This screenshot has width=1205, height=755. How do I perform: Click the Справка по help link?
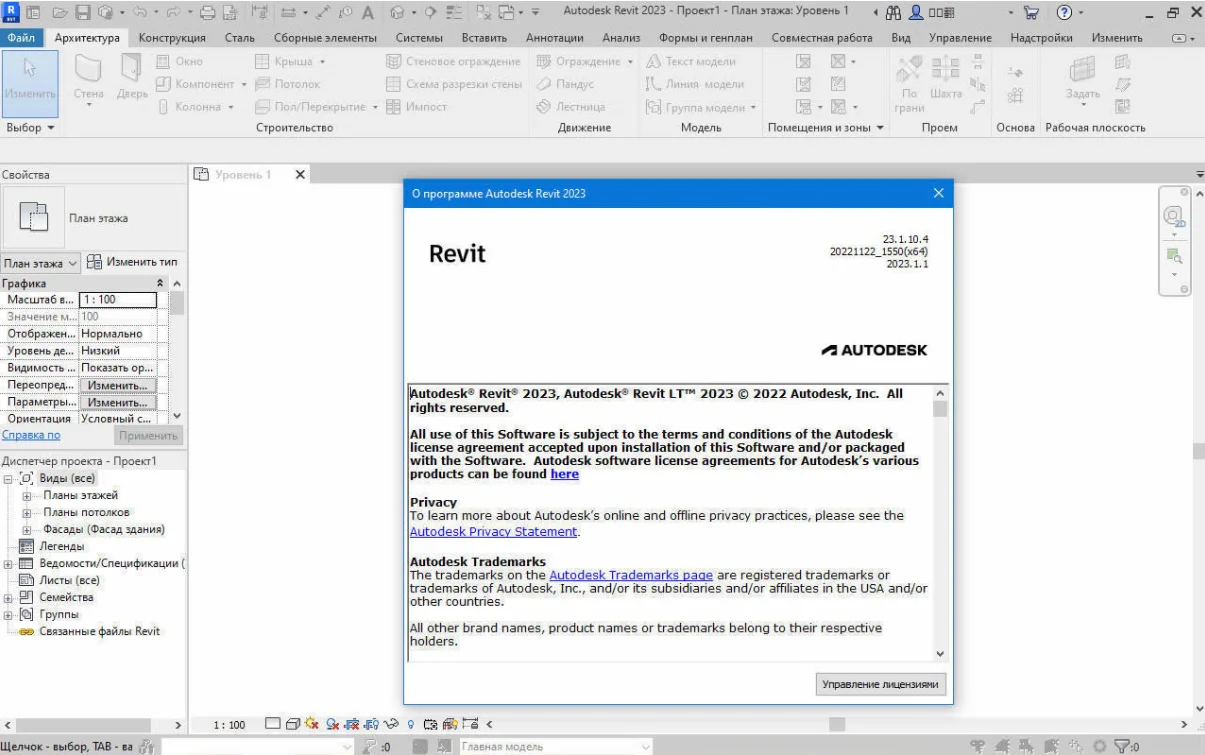tap(31, 435)
